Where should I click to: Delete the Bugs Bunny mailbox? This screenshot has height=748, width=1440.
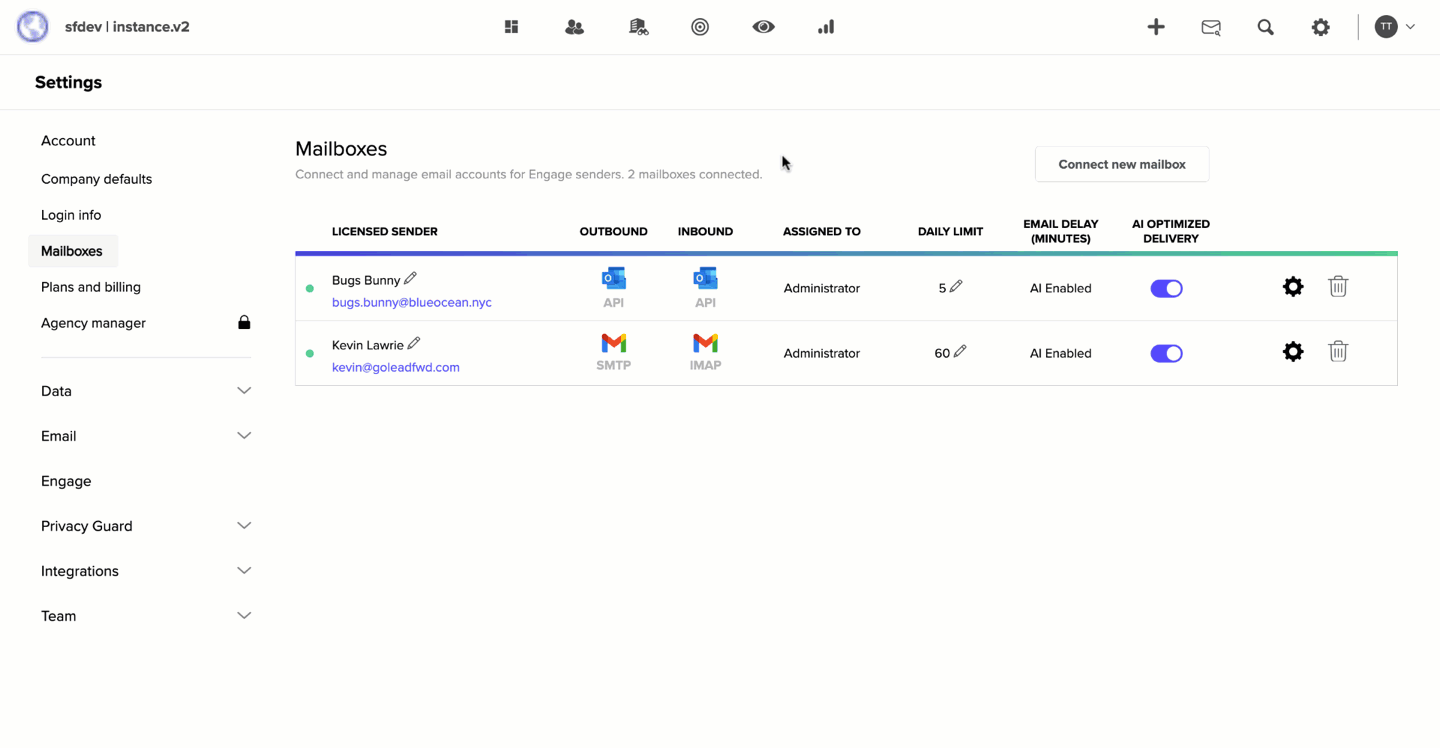1338,287
